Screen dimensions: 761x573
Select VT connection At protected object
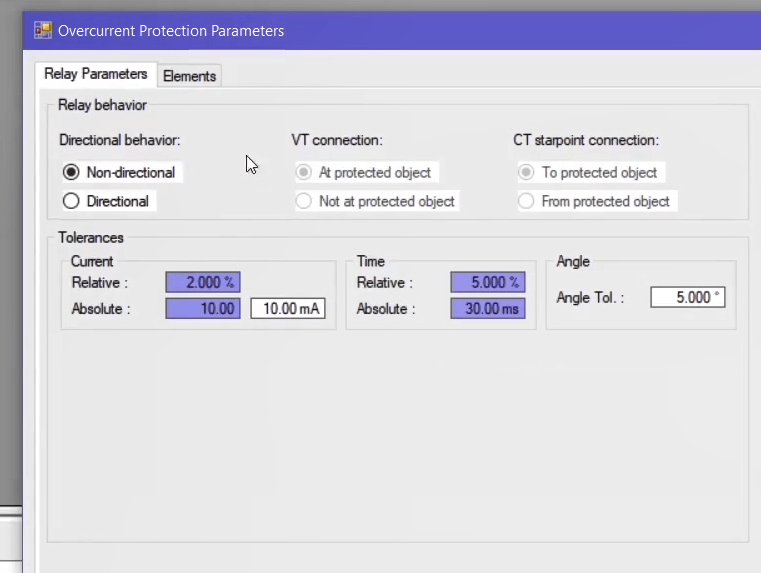click(303, 172)
